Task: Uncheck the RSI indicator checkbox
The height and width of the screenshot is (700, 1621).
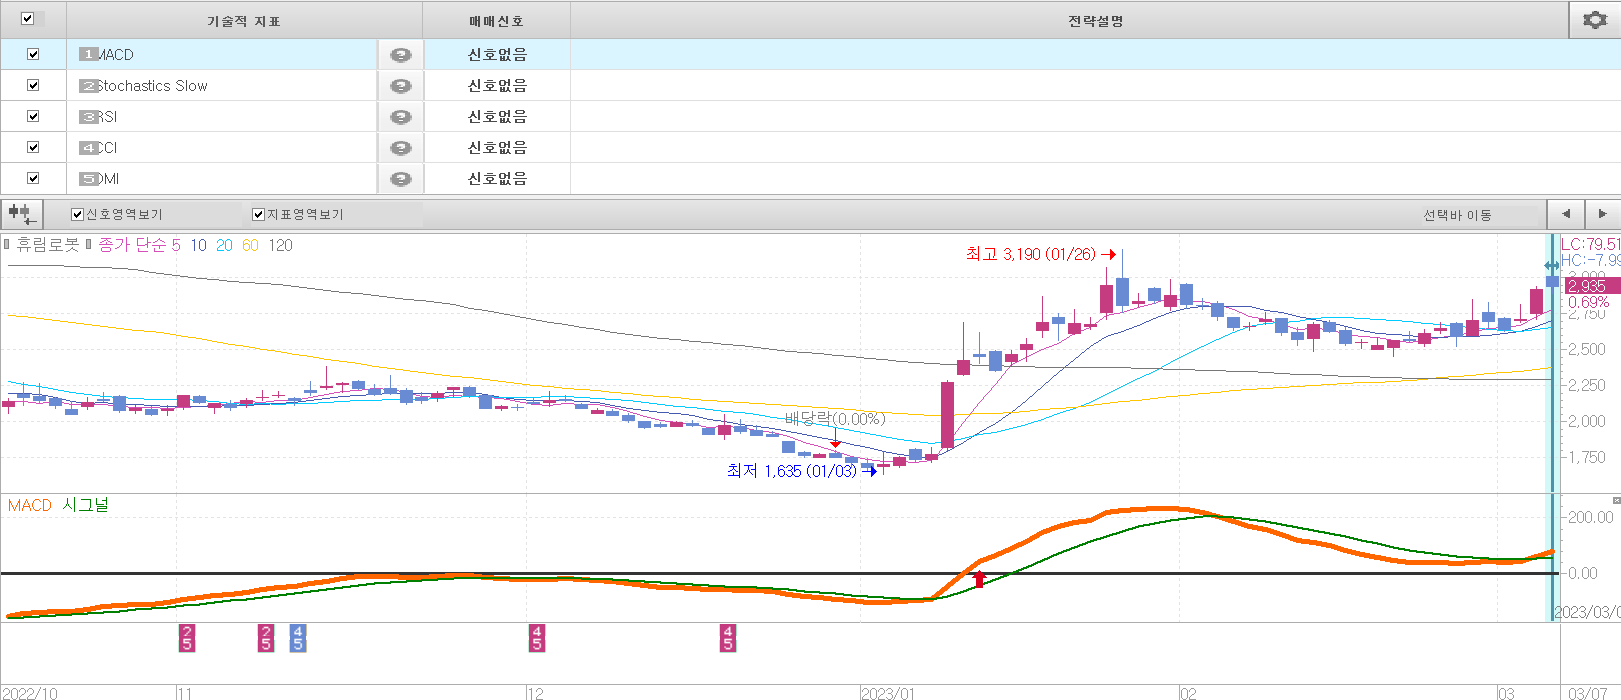Action: tap(33, 116)
